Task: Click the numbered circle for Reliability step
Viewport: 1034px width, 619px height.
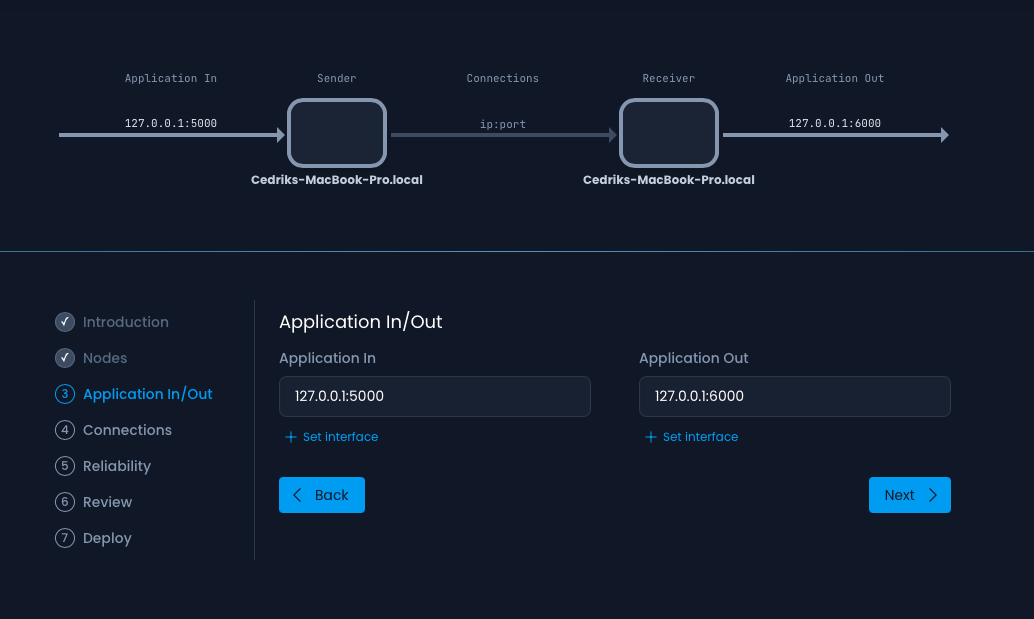Action: 65,466
